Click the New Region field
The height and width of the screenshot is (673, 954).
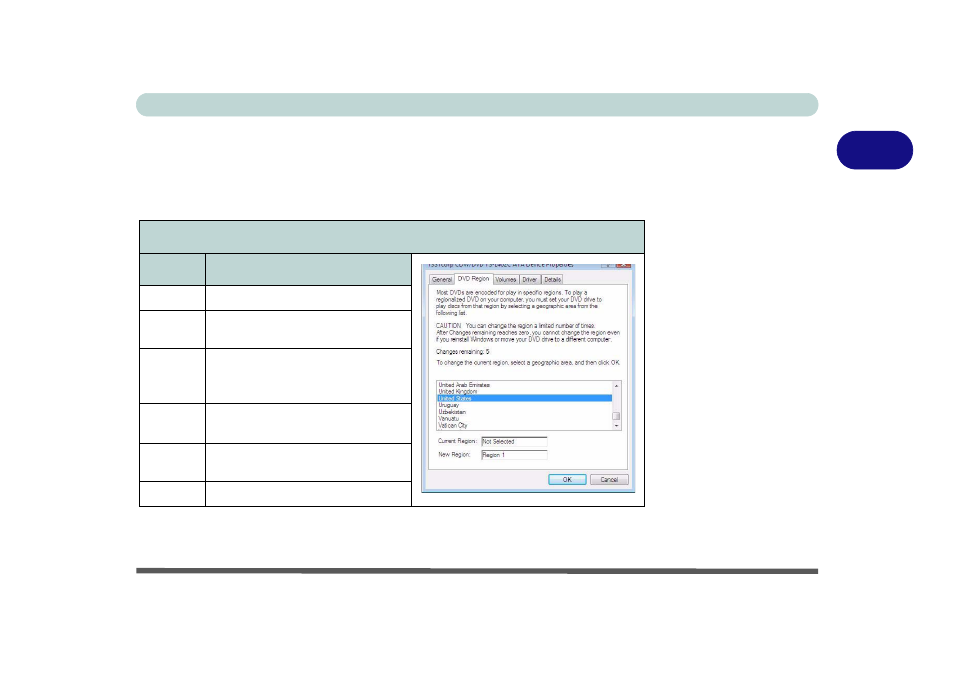coord(513,455)
